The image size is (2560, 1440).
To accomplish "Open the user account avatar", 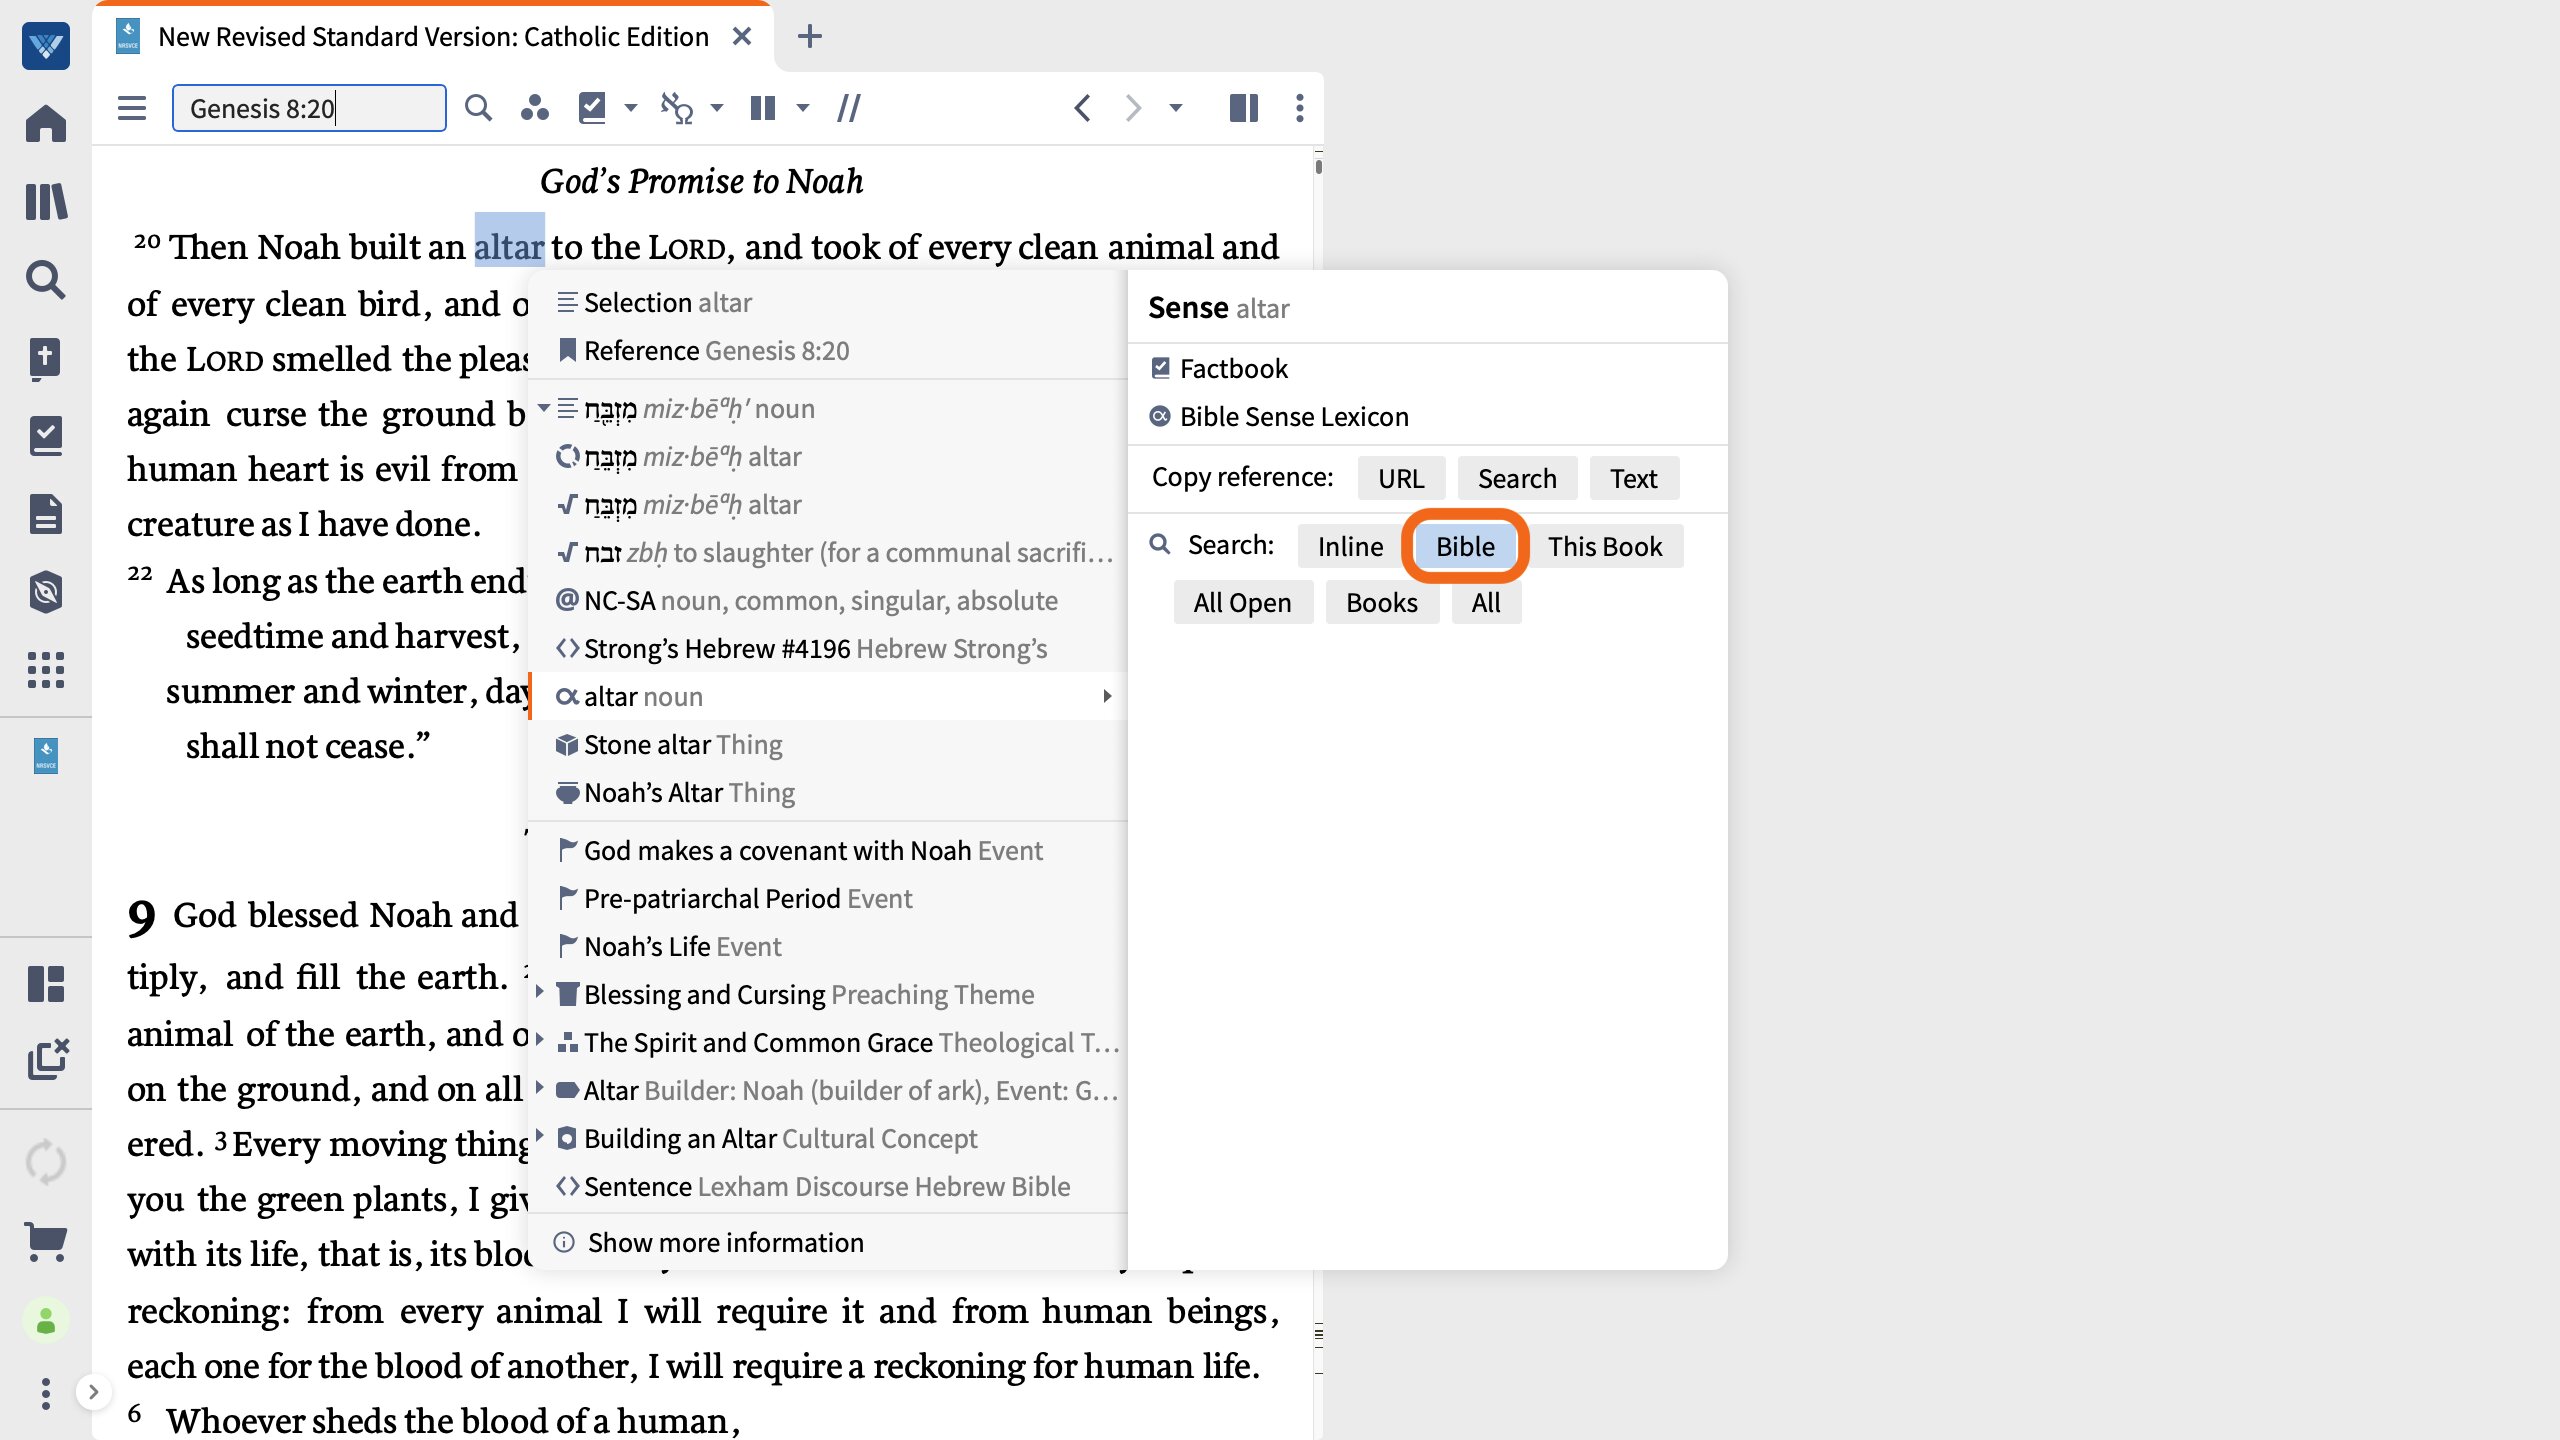I will (x=46, y=1321).
